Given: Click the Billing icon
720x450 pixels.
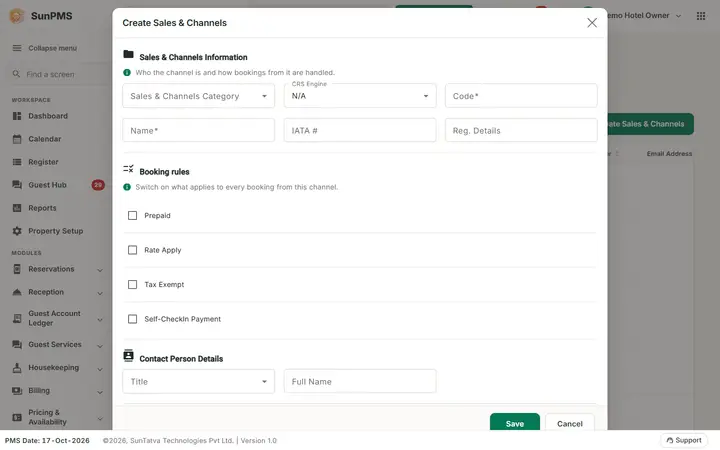Looking at the screenshot, I should [17, 391].
